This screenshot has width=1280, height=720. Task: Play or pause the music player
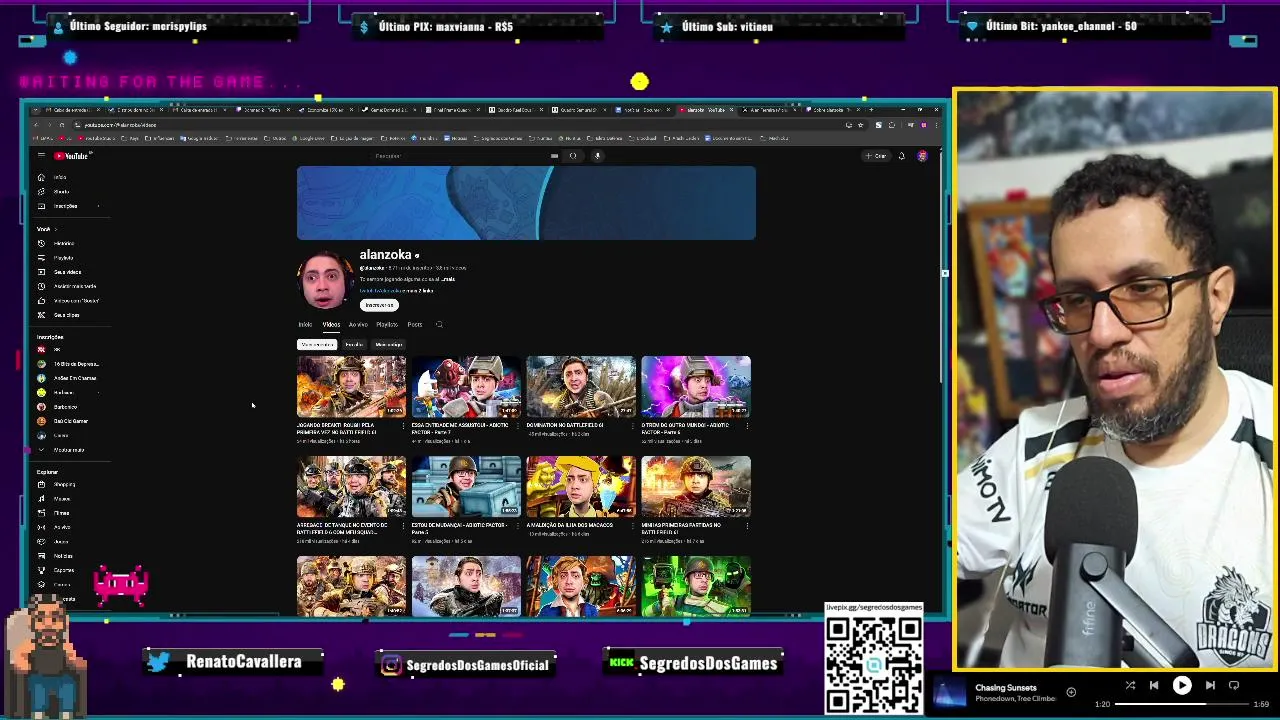point(1182,685)
